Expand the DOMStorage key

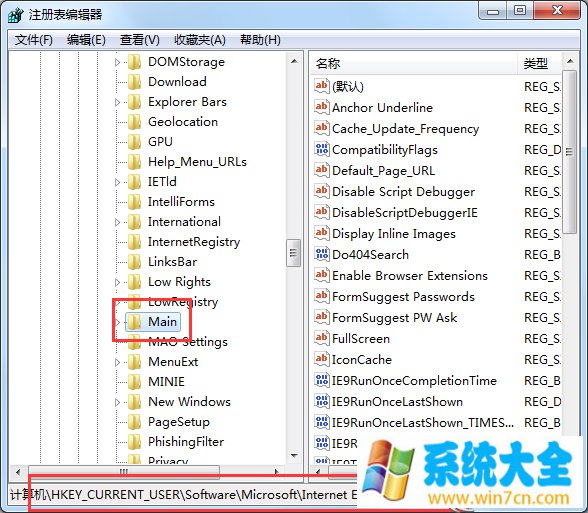117,62
